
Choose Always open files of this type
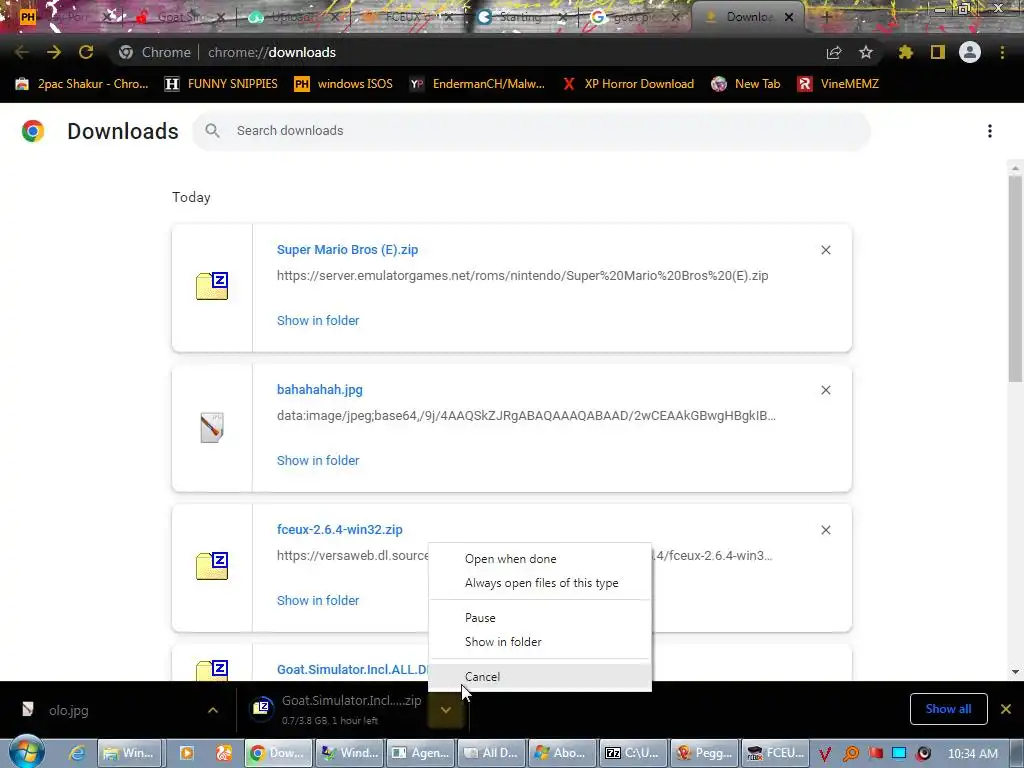point(539,583)
